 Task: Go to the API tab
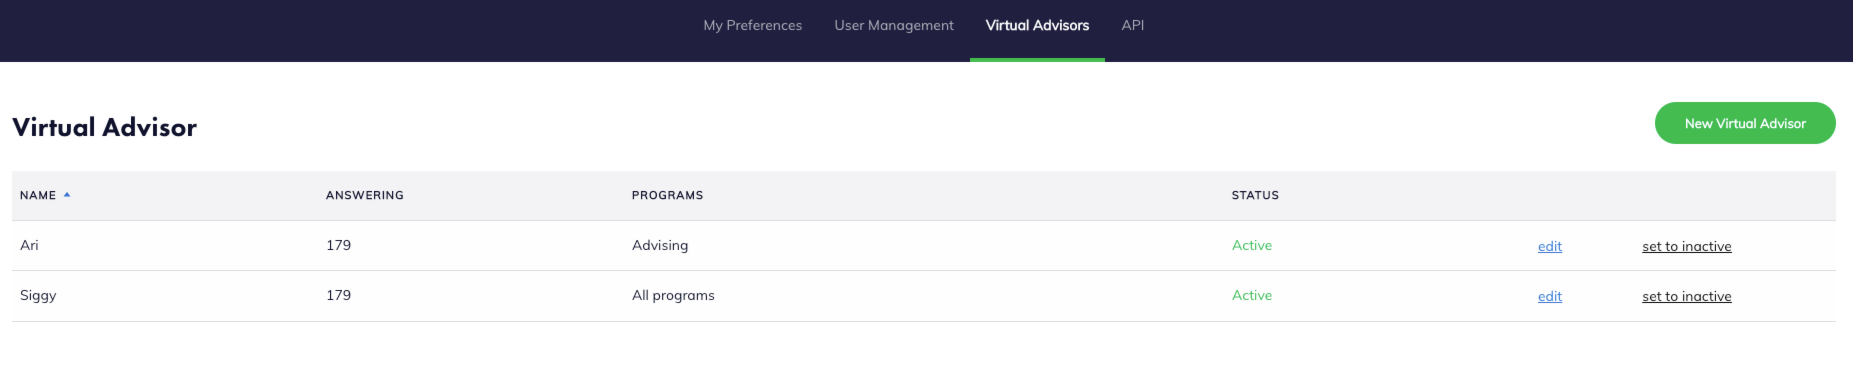1133,25
